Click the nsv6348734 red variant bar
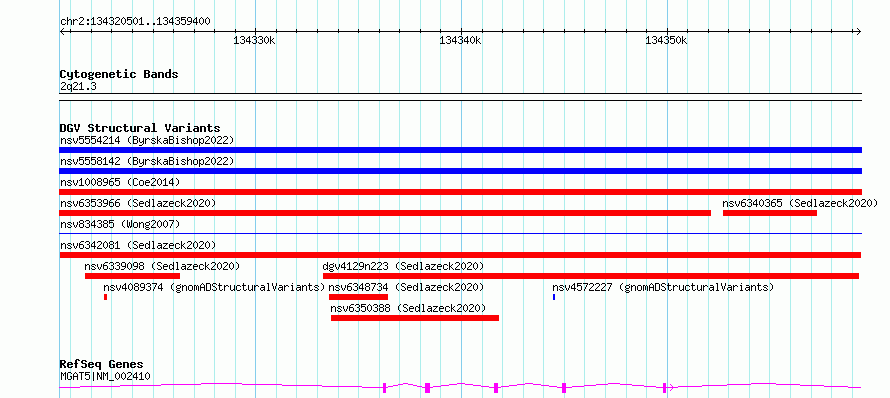Image resolution: width=890 pixels, height=398 pixels. coord(358,297)
